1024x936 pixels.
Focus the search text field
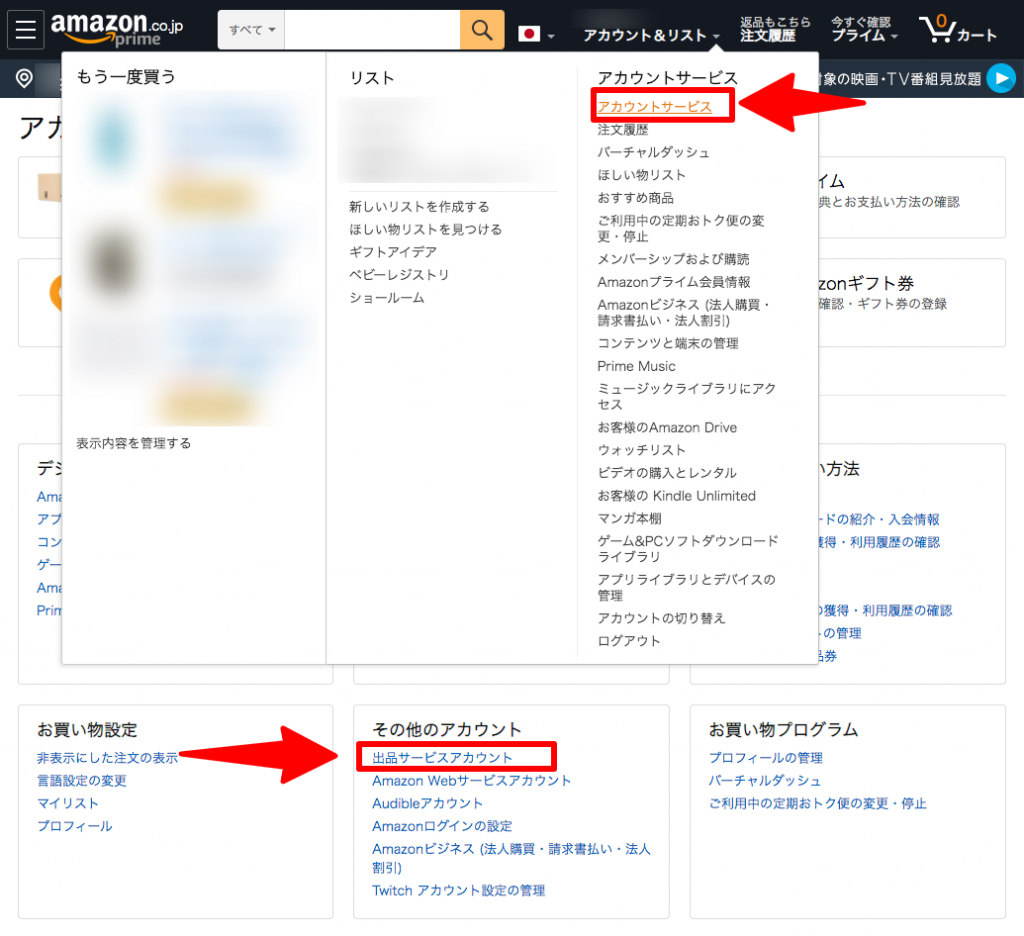[372, 30]
